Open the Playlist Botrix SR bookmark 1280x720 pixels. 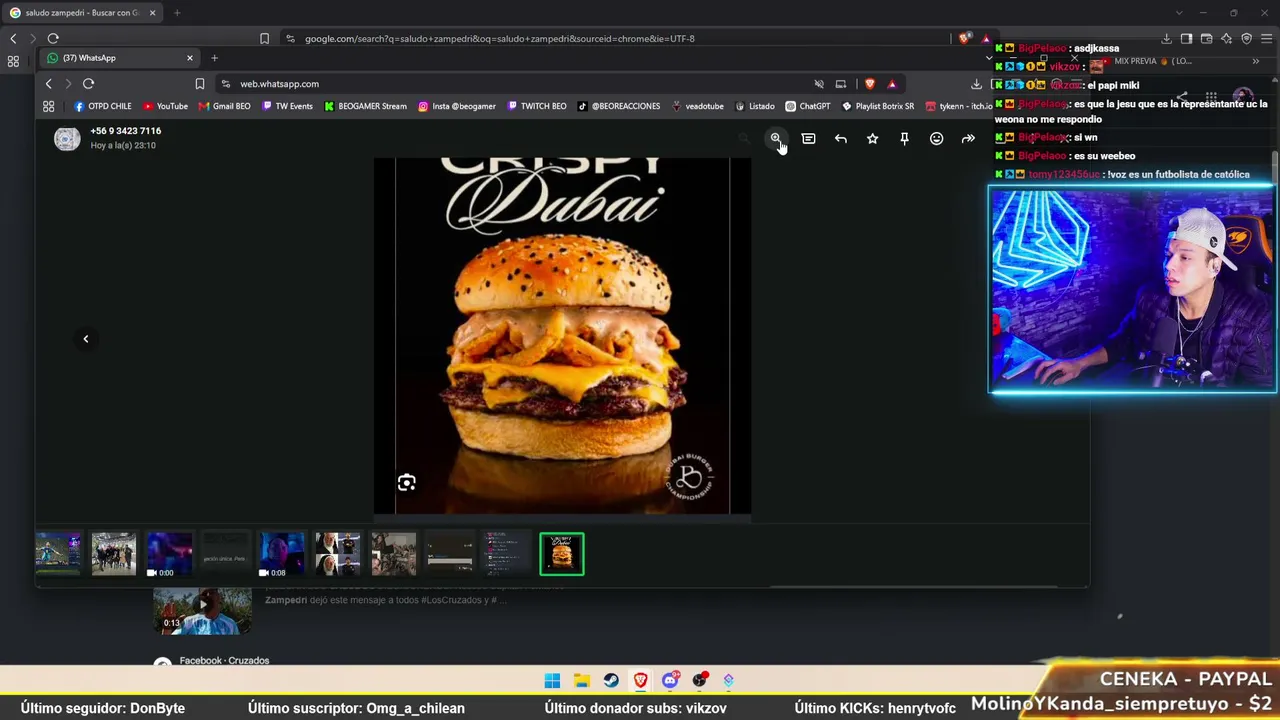click(878, 106)
